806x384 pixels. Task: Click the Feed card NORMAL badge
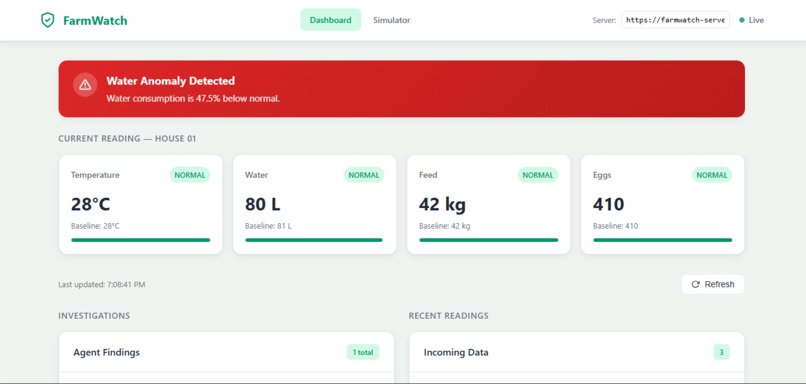tap(538, 175)
